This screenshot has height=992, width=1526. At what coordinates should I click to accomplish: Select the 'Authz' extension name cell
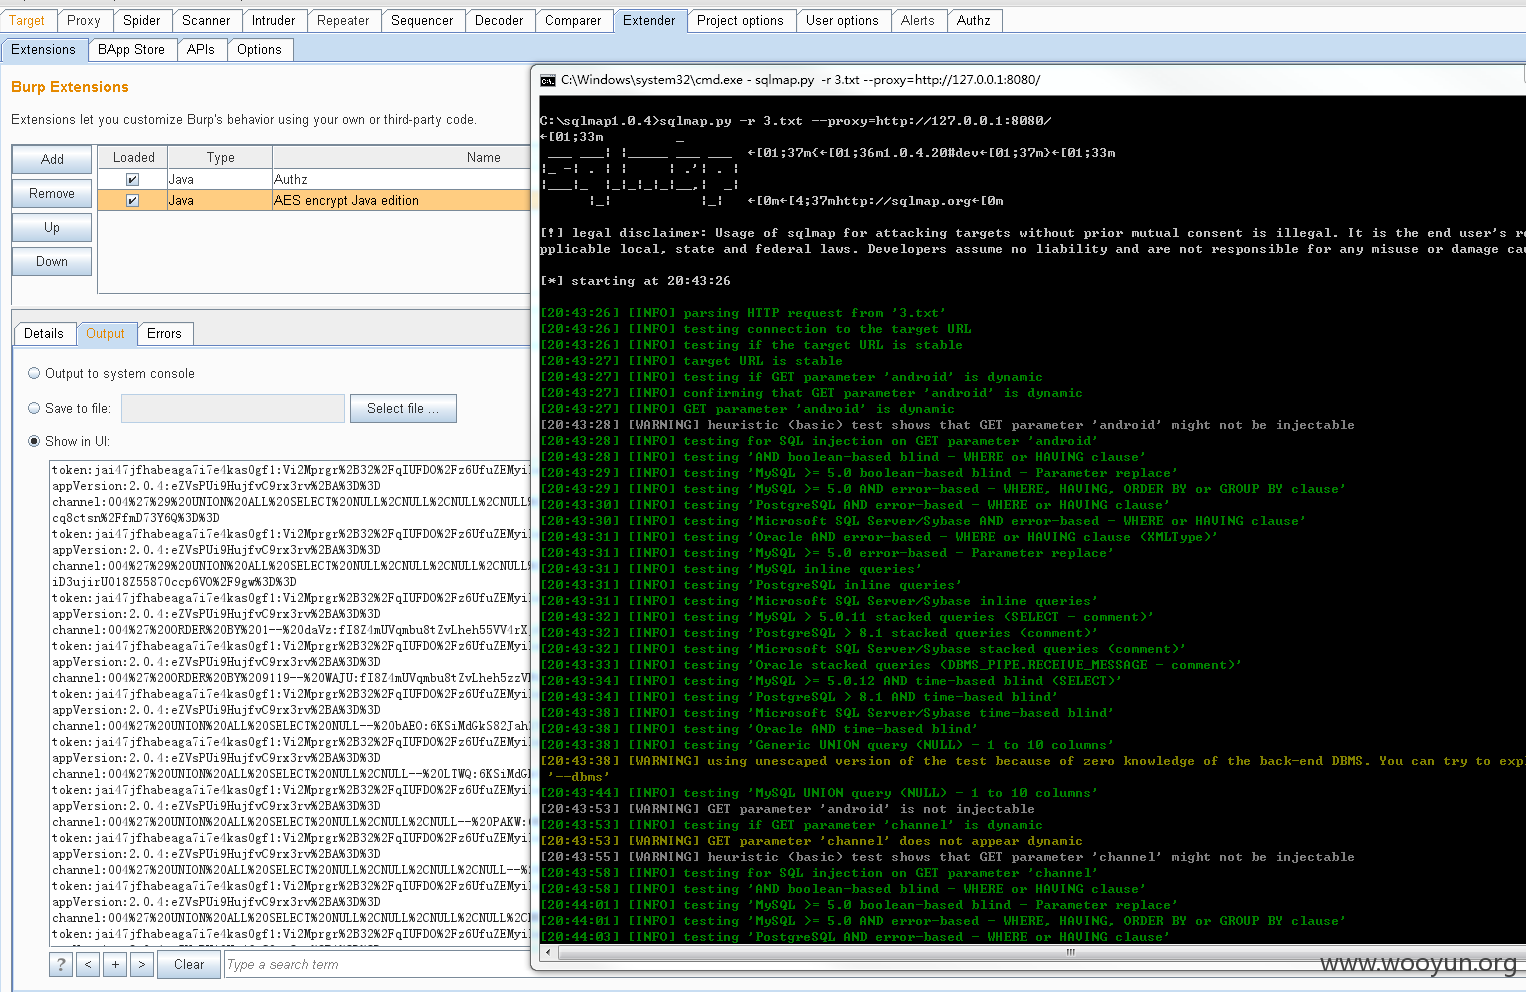click(x=401, y=180)
